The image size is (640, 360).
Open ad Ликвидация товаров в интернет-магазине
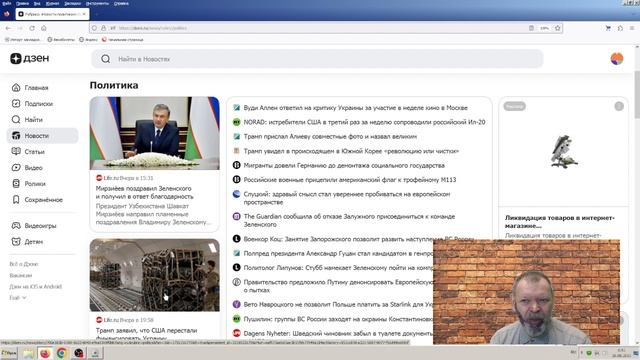(x=560, y=222)
